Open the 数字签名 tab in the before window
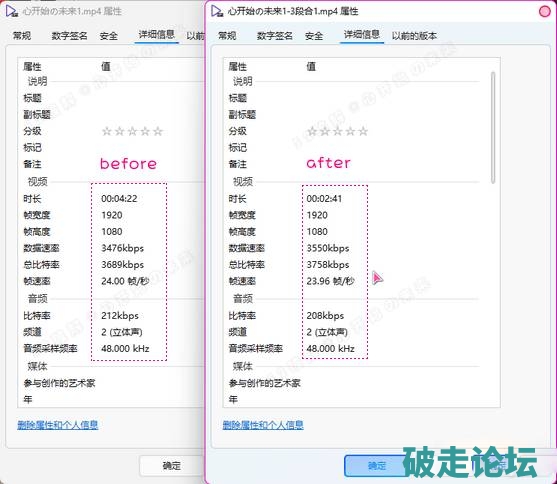The height and width of the screenshot is (484, 557). [69, 36]
